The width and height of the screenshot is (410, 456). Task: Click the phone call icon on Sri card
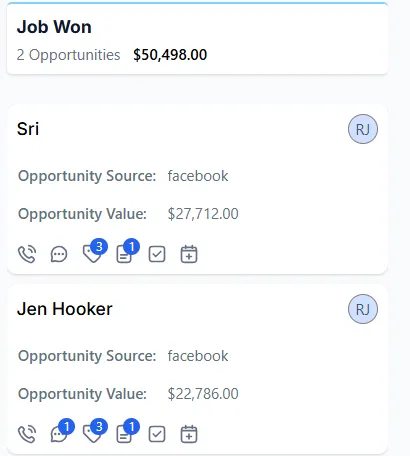(x=27, y=254)
